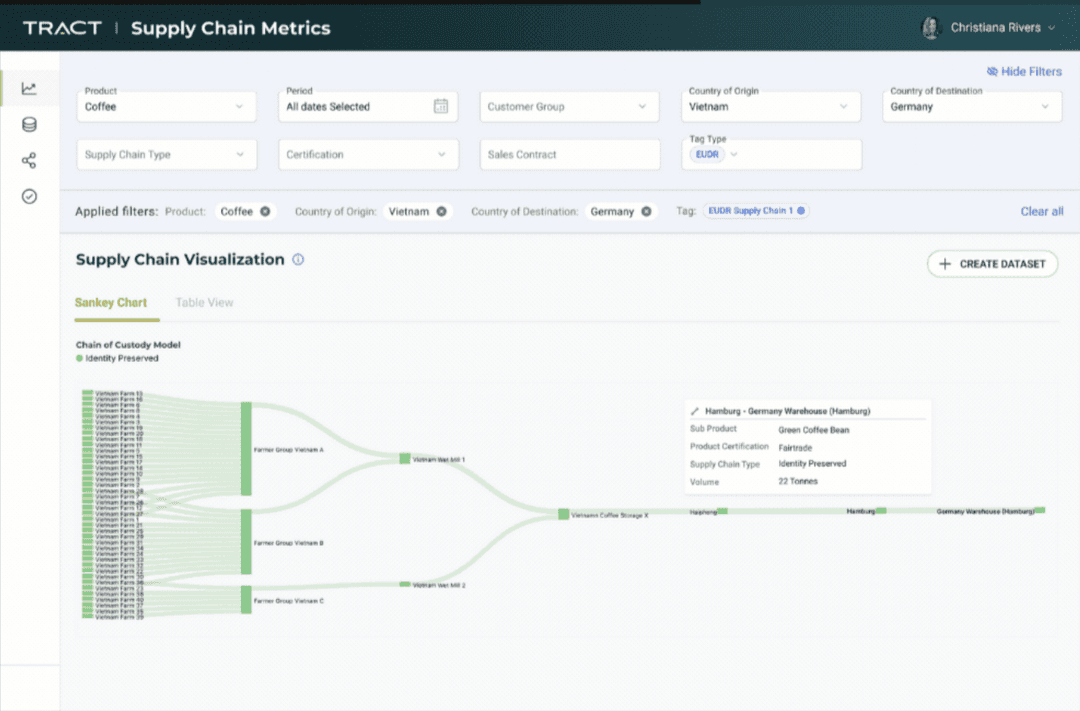Switch to the Table View tab
Viewport: 1080px width, 711px height.
(204, 303)
